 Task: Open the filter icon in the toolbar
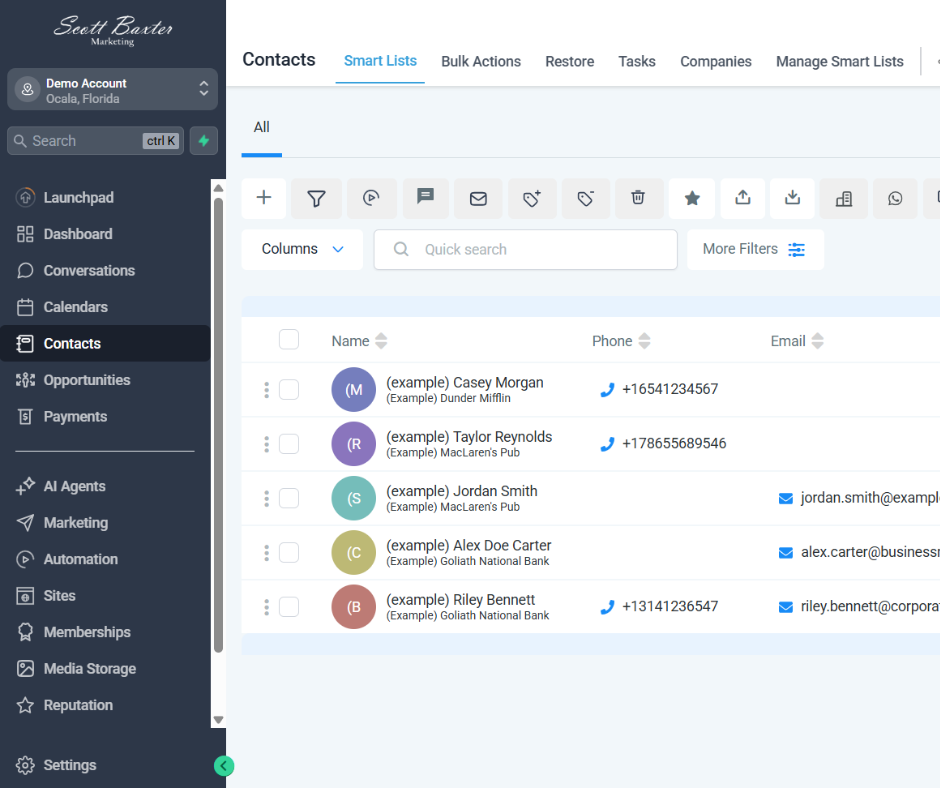[x=317, y=198]
